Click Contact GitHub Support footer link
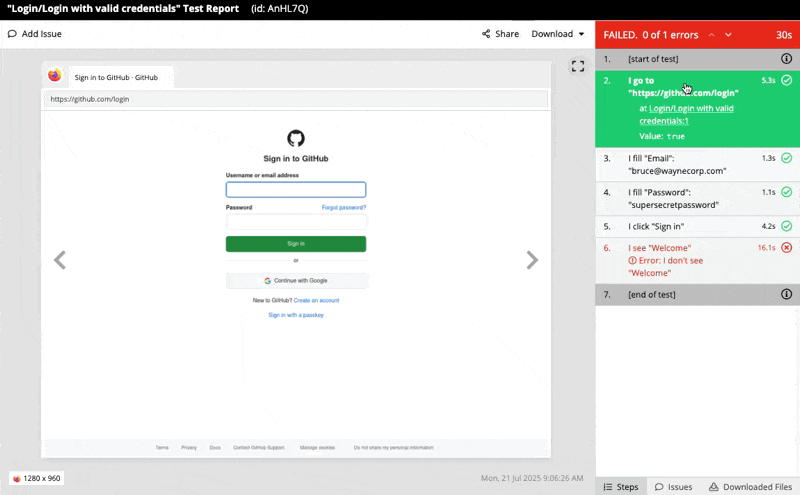 click(259, 448)
